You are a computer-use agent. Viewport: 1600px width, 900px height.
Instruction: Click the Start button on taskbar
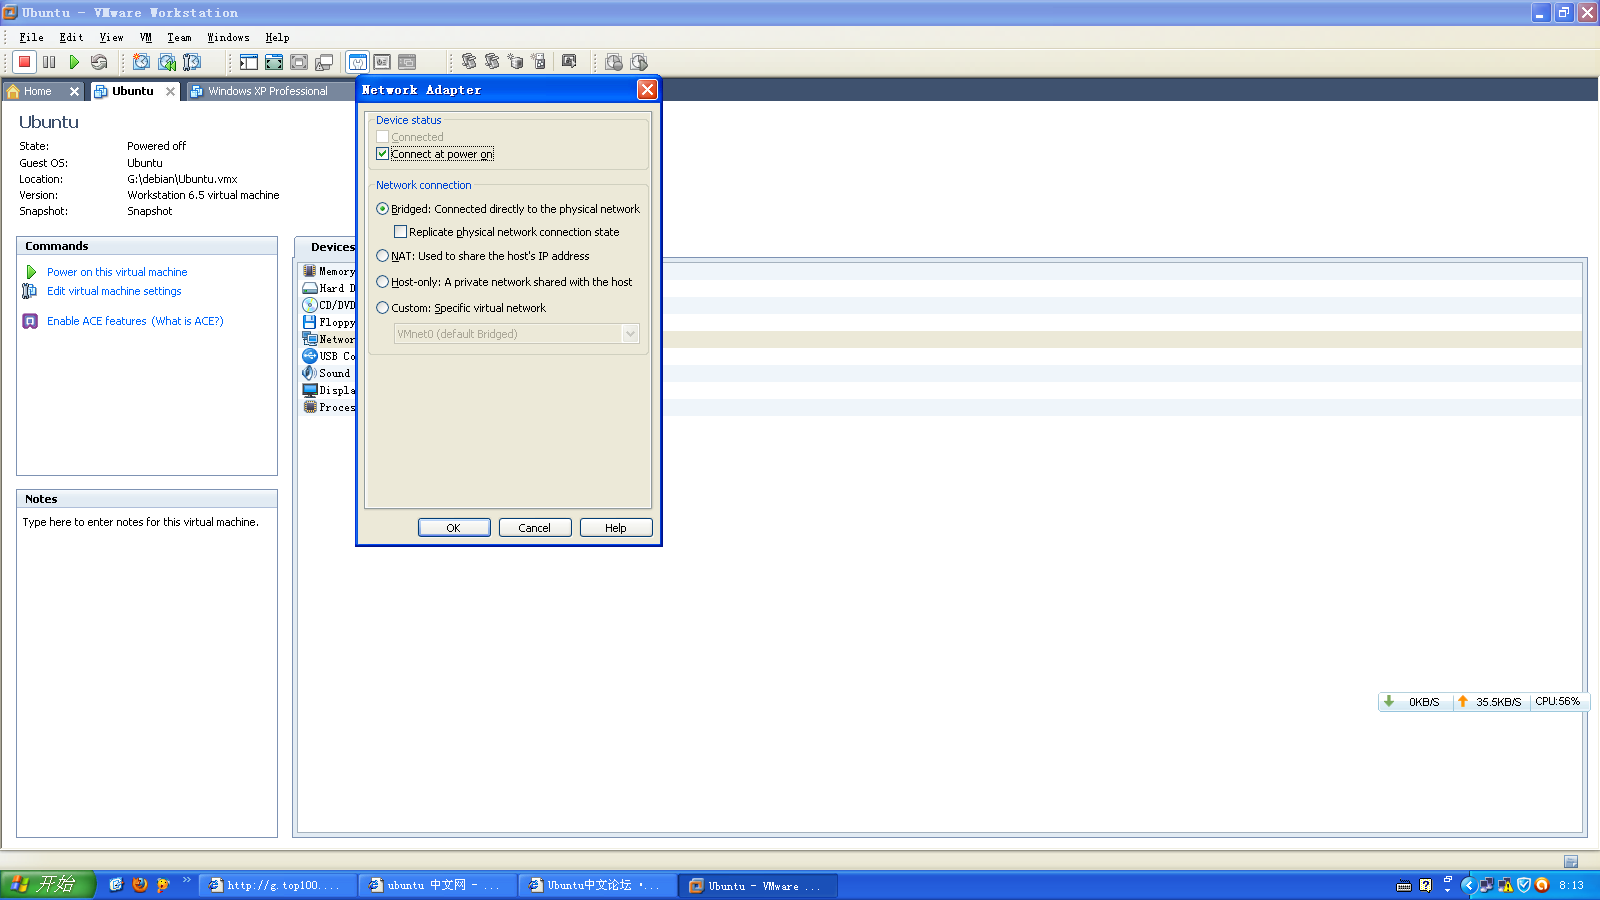pos(48,885)
